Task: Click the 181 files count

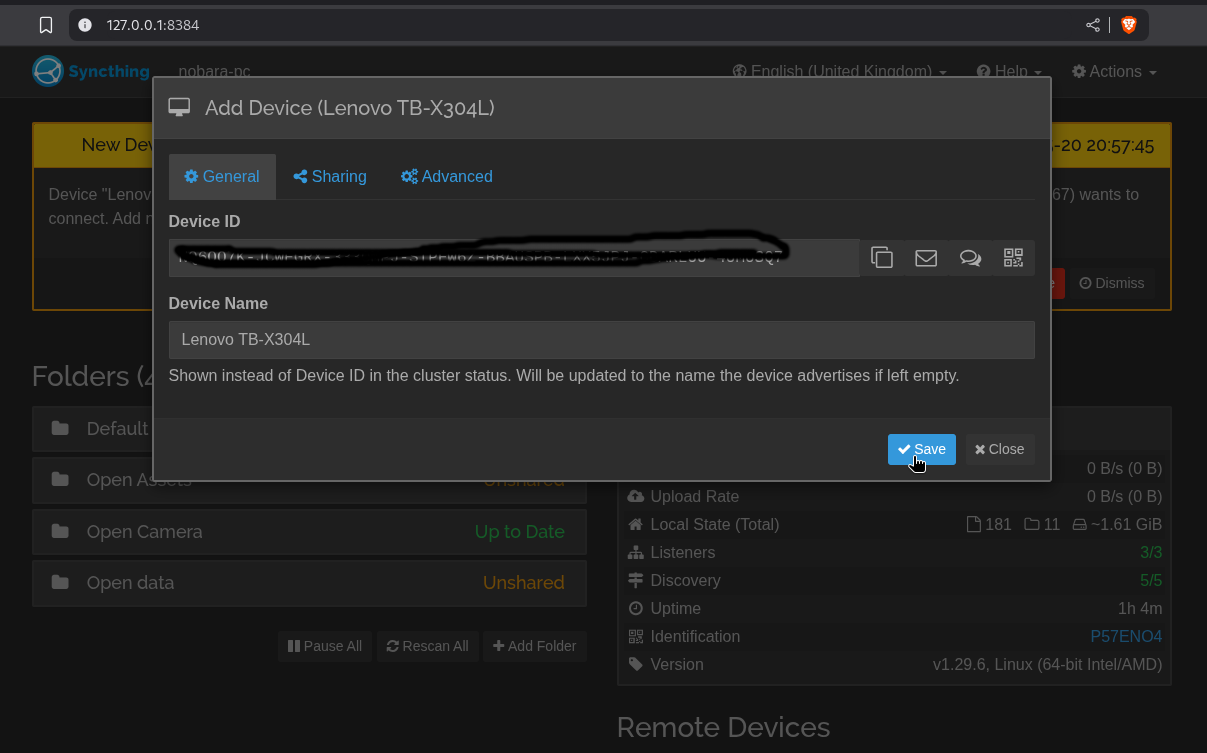Action: pos(990,524)
